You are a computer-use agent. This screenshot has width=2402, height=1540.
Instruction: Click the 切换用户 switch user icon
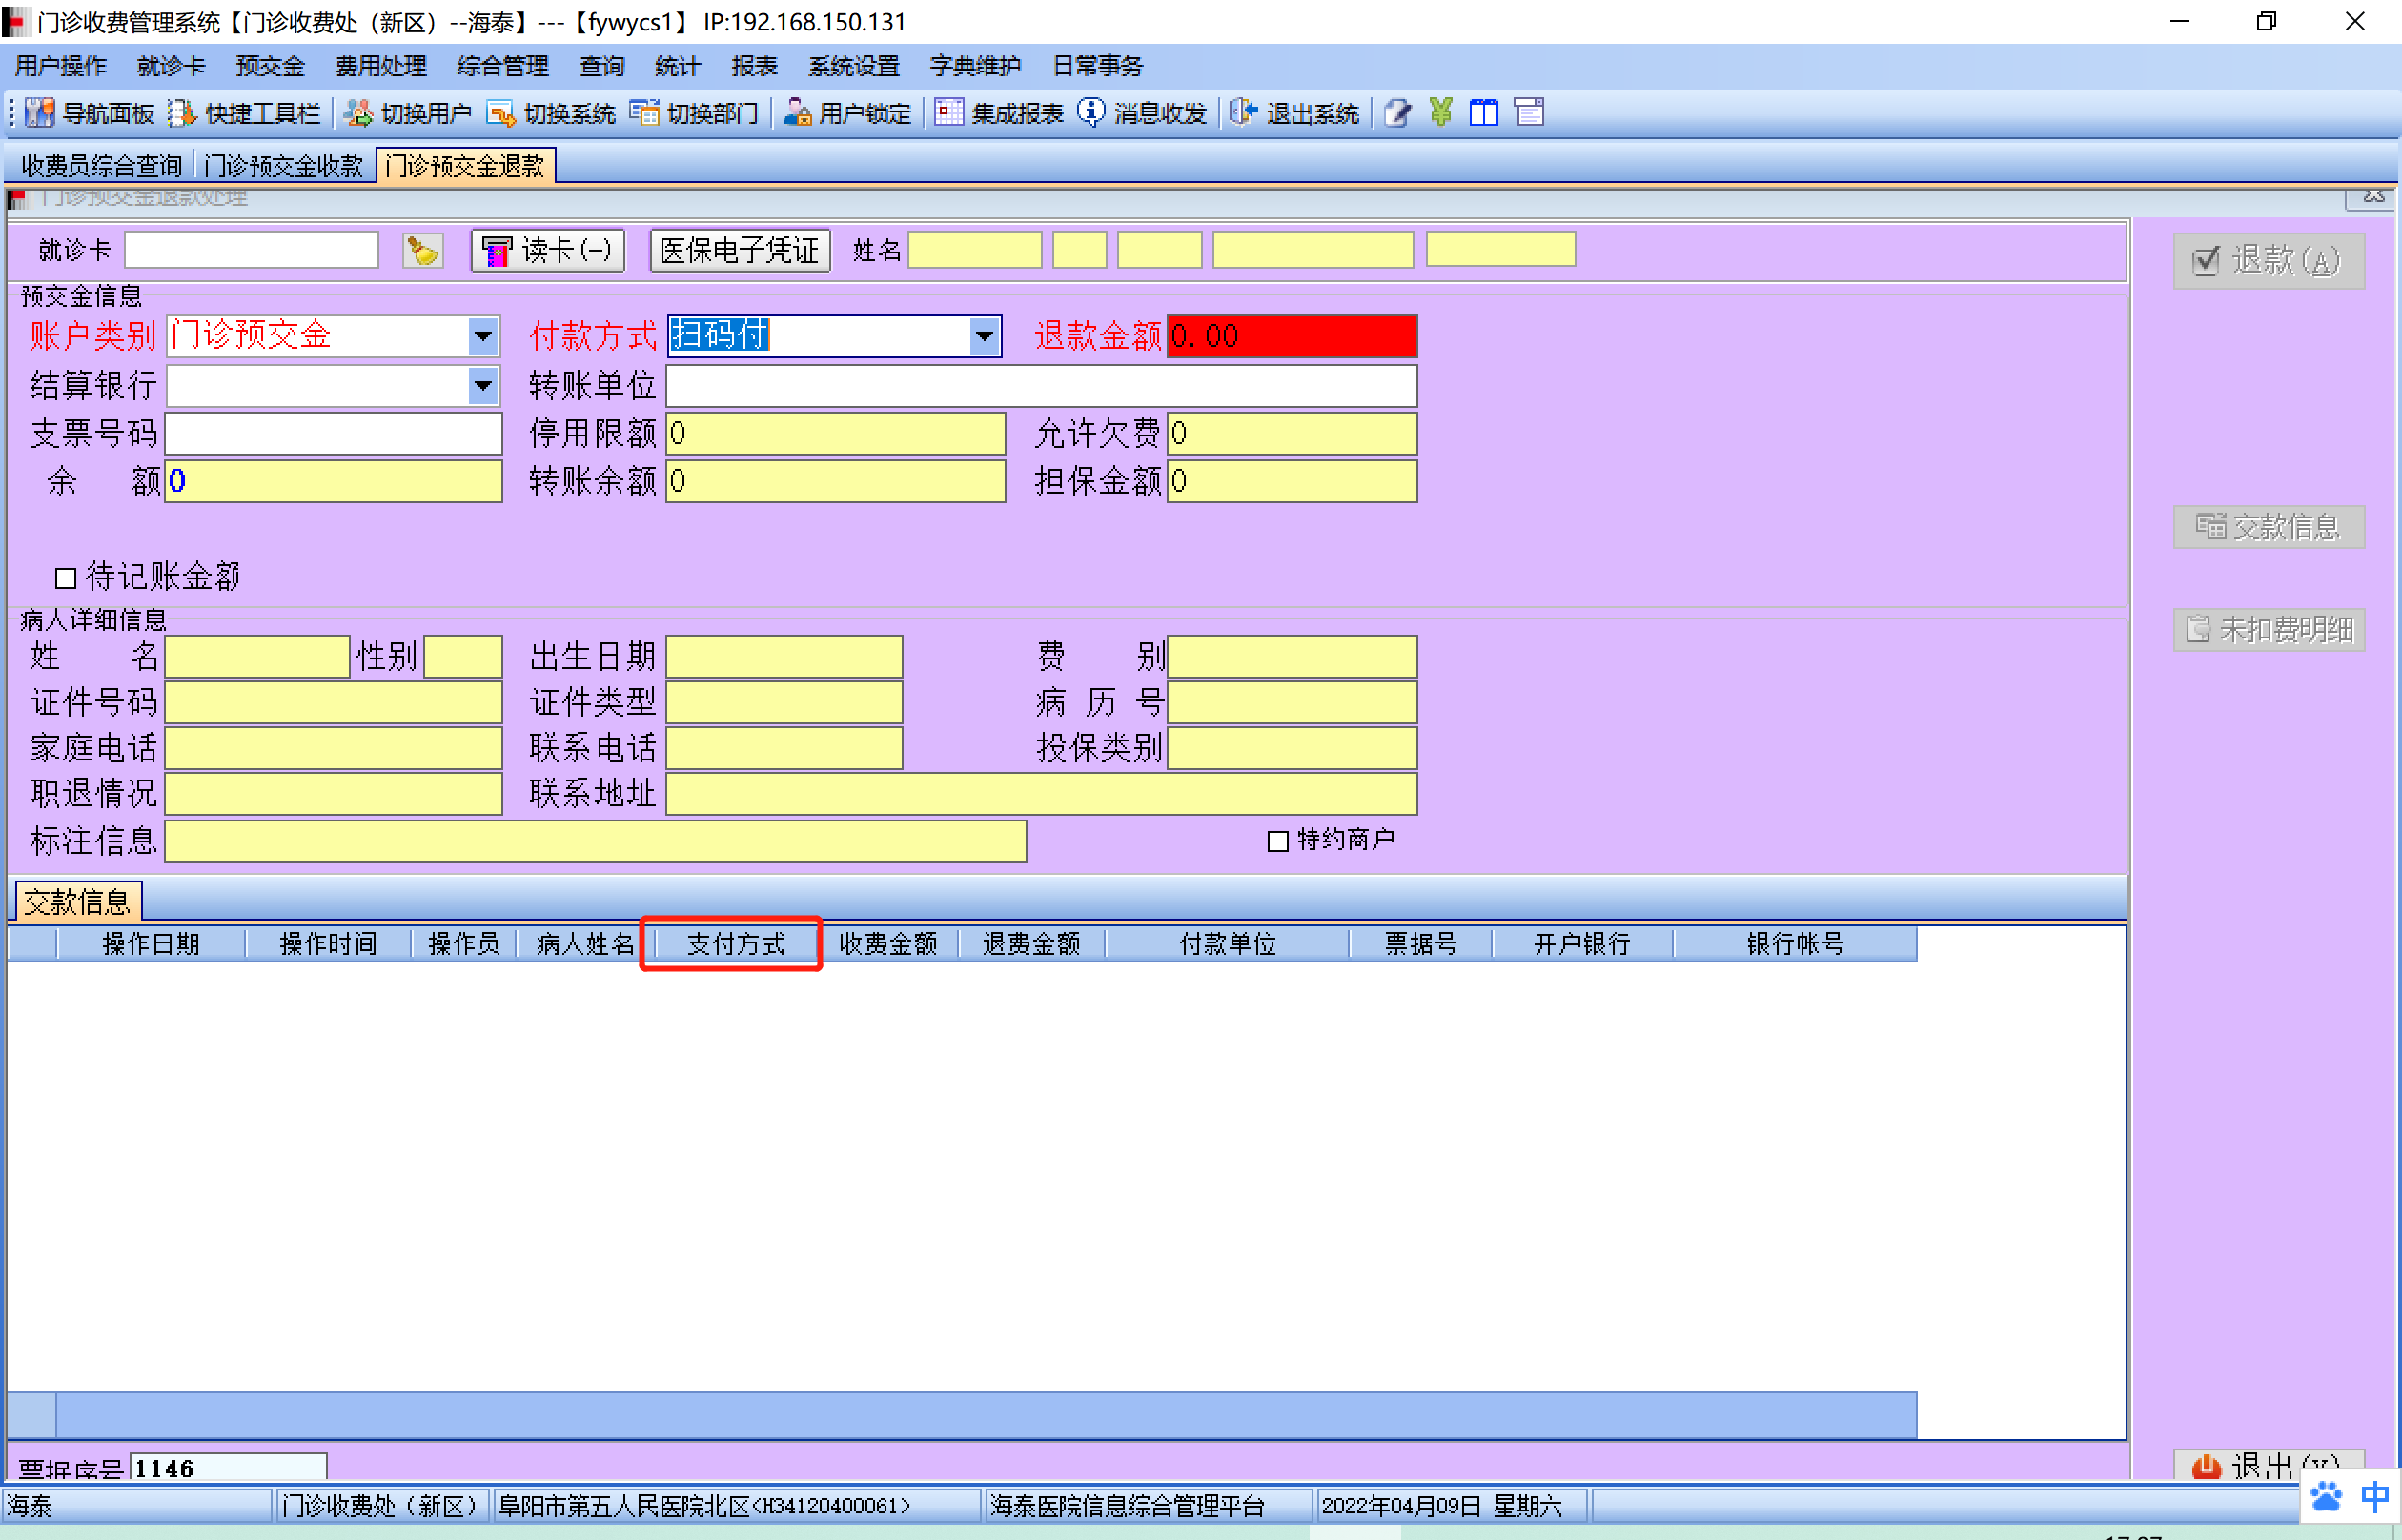(357, 112)
